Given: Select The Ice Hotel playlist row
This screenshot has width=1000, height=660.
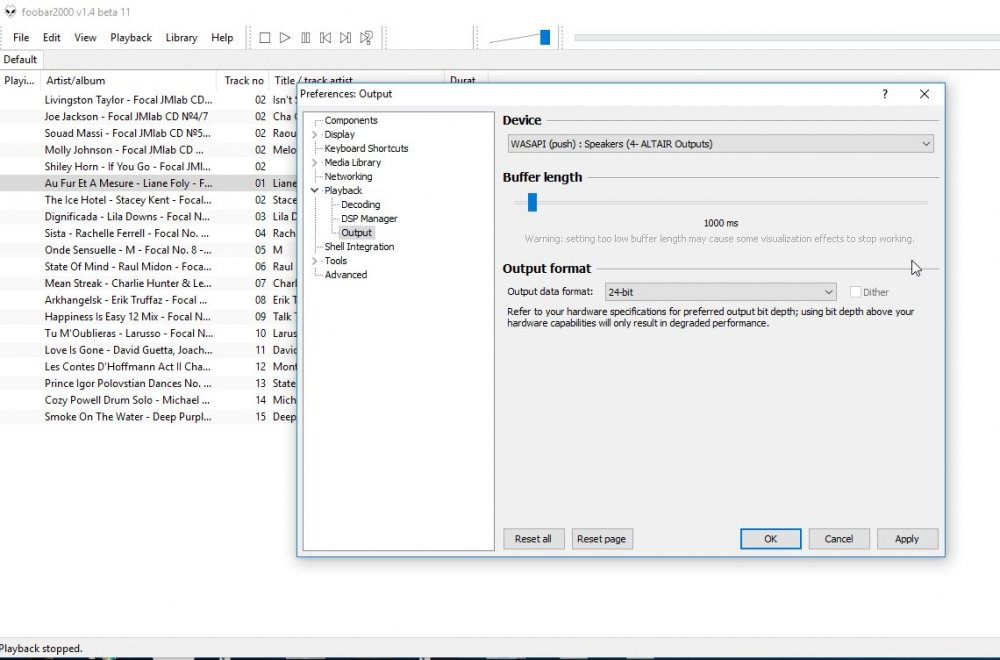Looking at the screenshot, I should click(x=148, y=200).
